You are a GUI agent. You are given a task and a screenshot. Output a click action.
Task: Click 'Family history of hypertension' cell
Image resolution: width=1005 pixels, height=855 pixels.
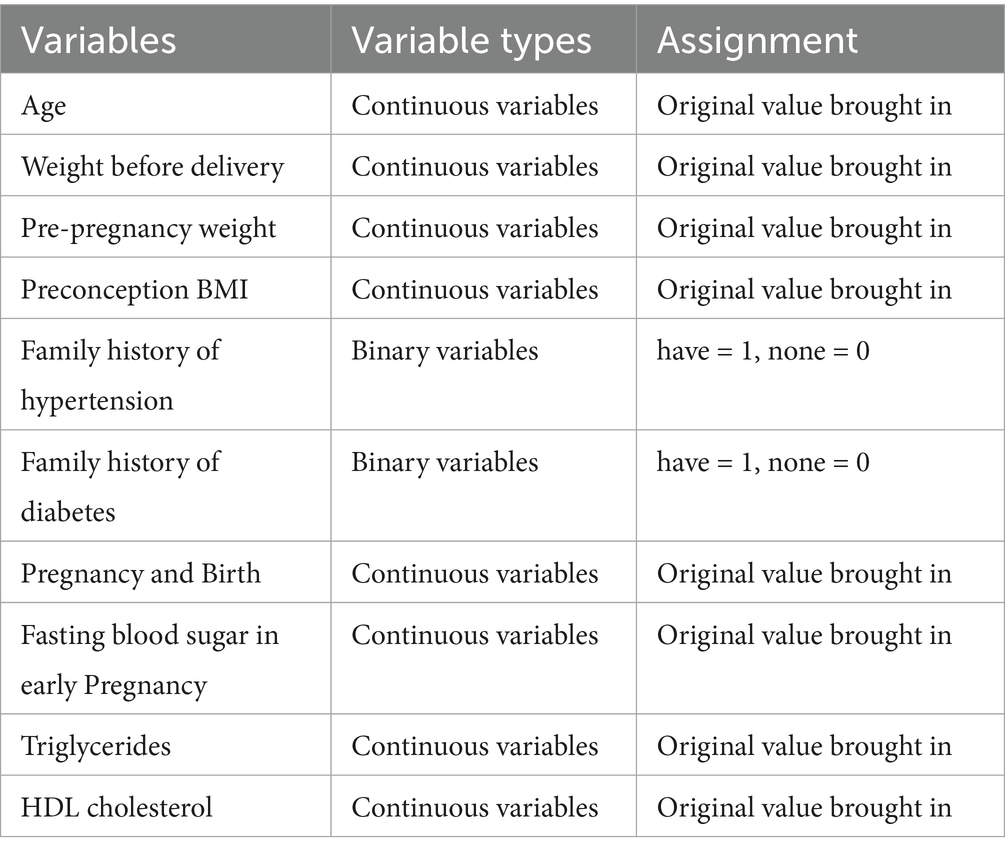[x=120, y=375]
